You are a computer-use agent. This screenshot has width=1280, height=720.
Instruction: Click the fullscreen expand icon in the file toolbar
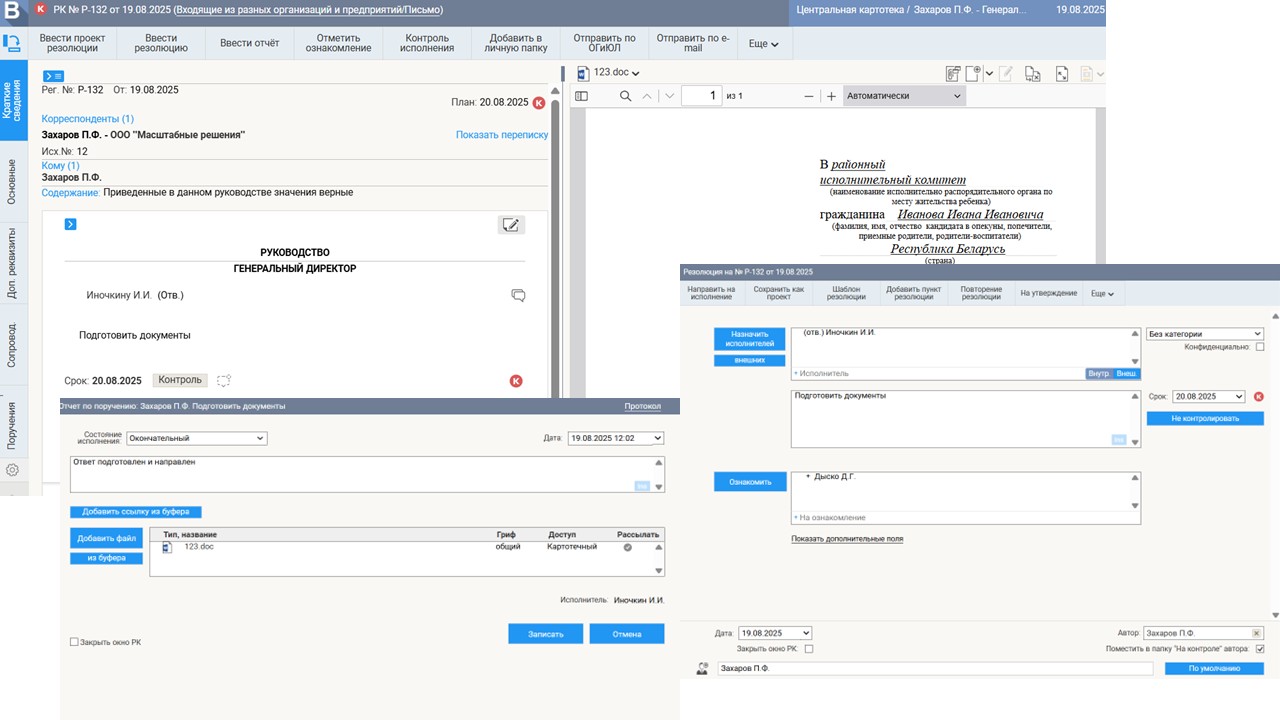pyautogui.click(x=1061, y=73)
